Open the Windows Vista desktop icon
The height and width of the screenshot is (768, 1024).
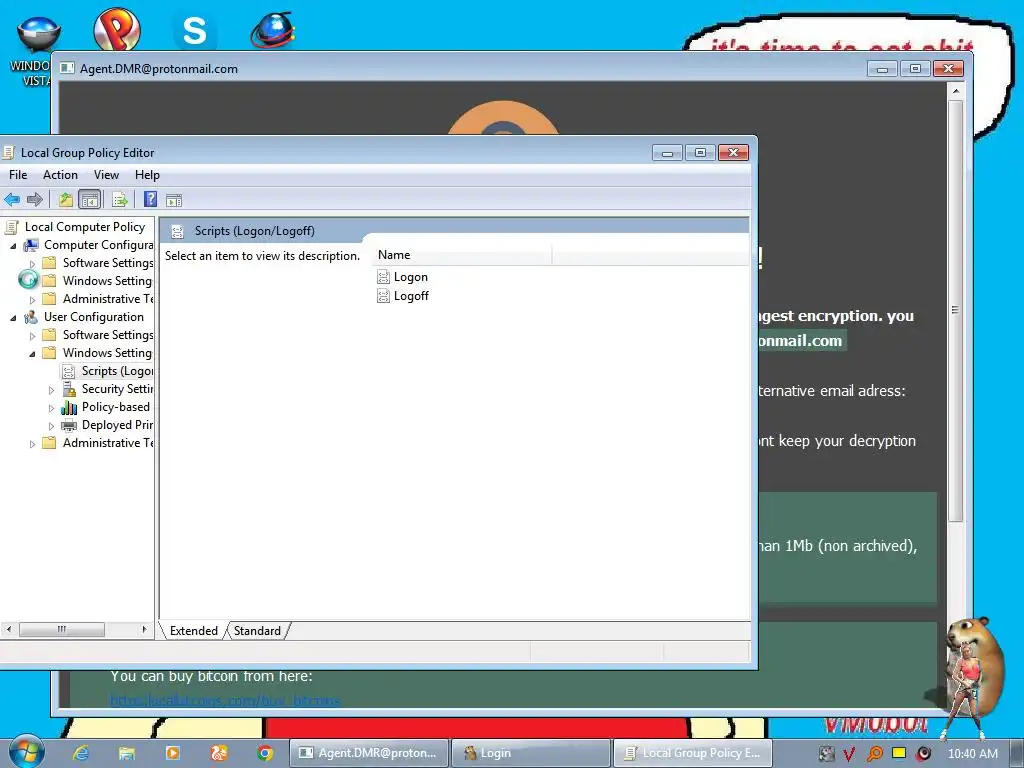(x=38, y=49)
